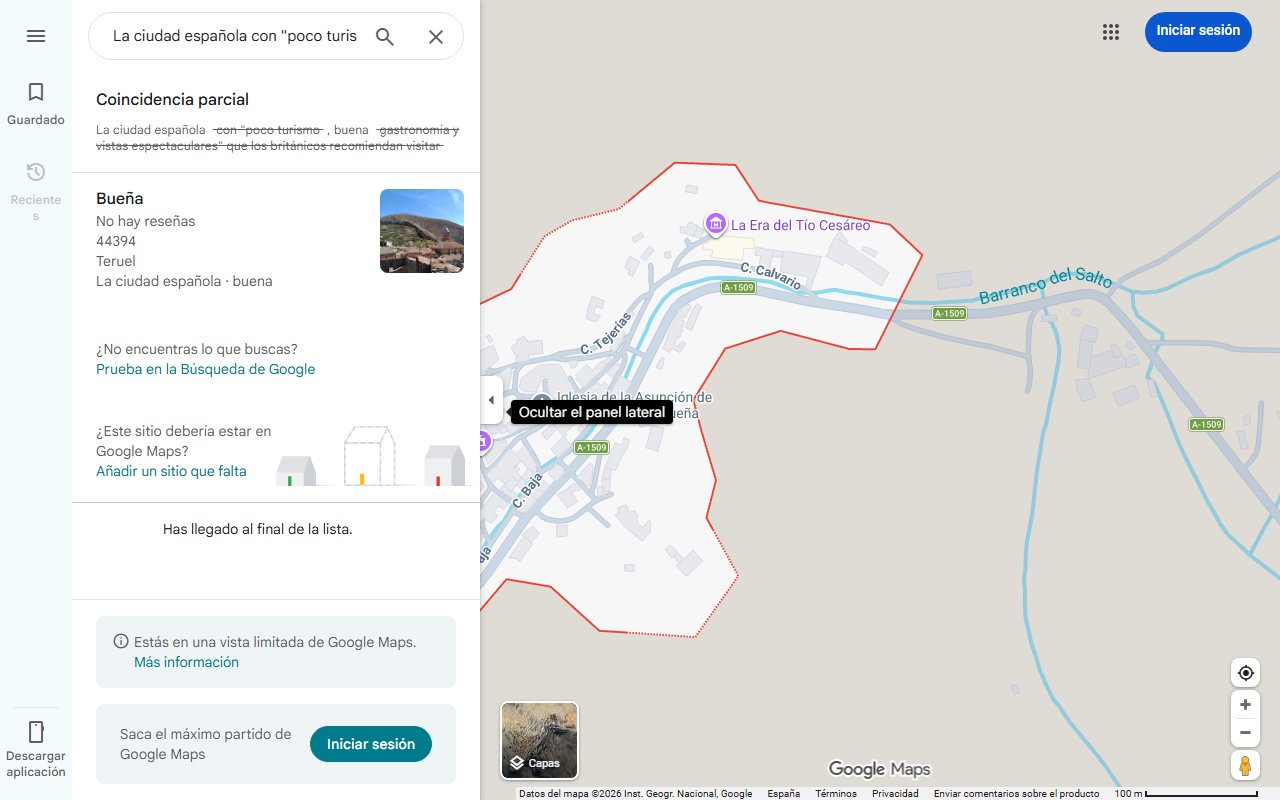This screenshot has width=1280, height=800.
Task: Toggle map layers via the Capas widget
Action: (x=539, y=740)
